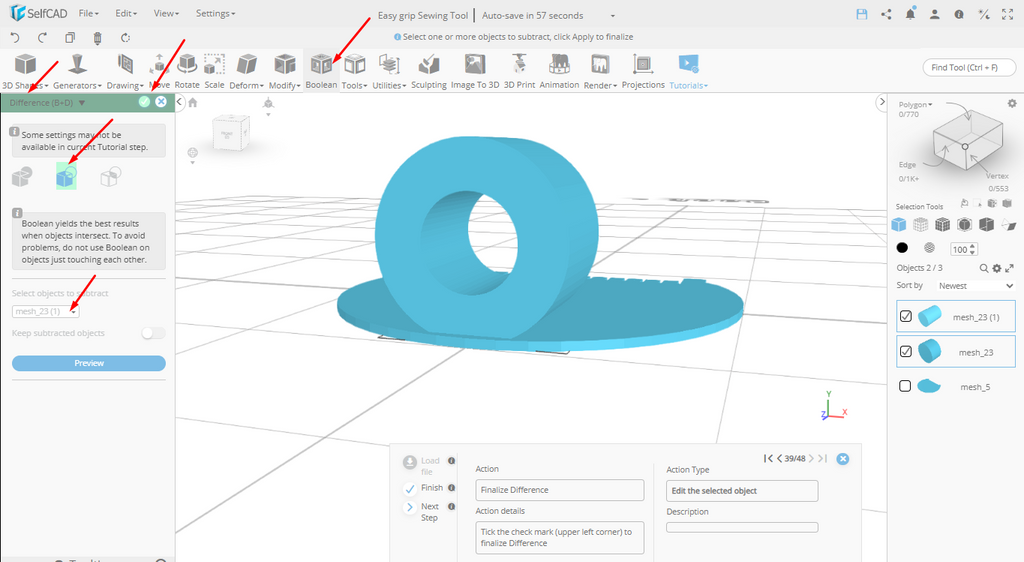Select the Scale tool
Viewport: 1024px width, 562px height.
coord(214,72)
